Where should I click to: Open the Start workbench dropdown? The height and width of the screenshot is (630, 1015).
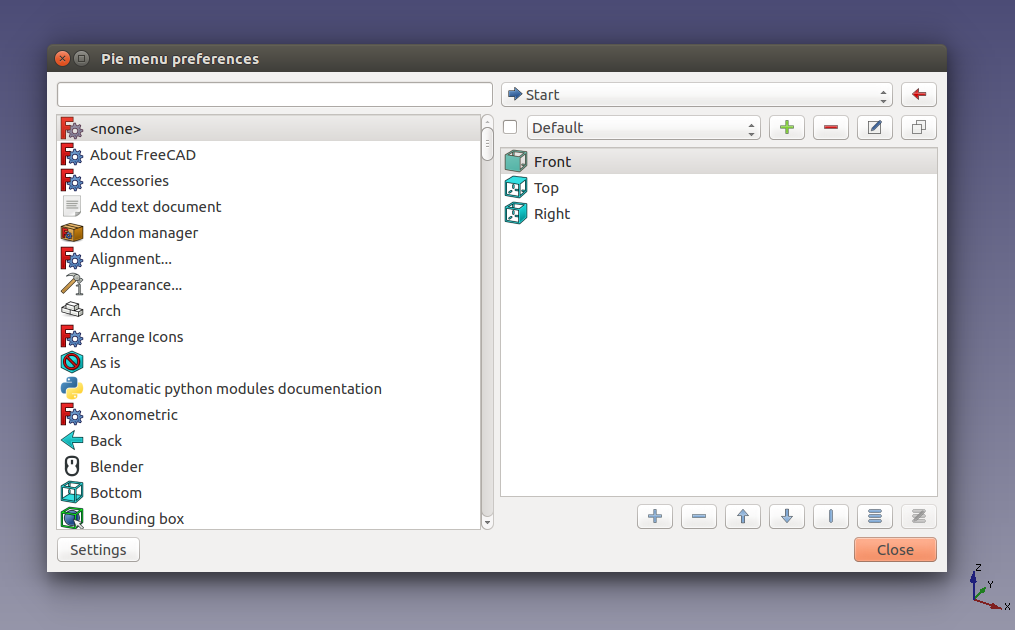point(697,94)
